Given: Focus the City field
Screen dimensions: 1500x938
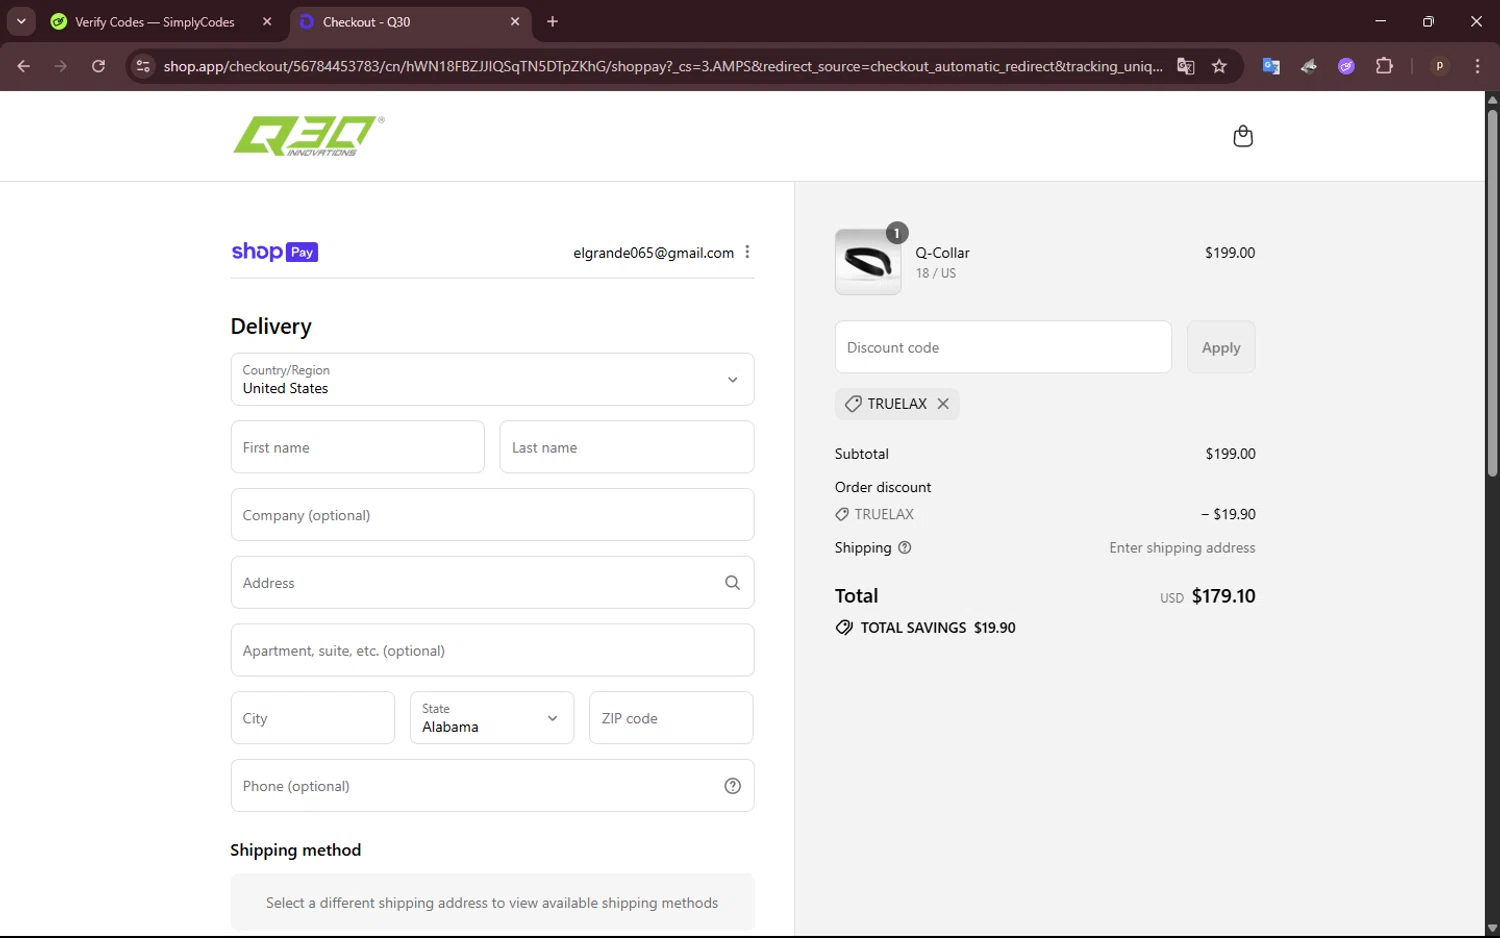Looking at the screenshot, I should coord(313,718).
